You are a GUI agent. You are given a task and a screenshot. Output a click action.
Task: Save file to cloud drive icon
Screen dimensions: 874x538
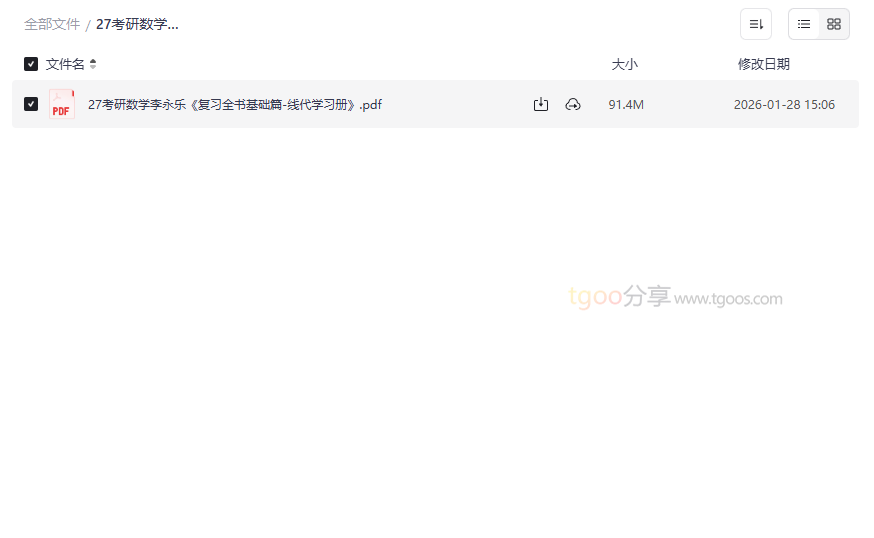(x=573, y=104)
